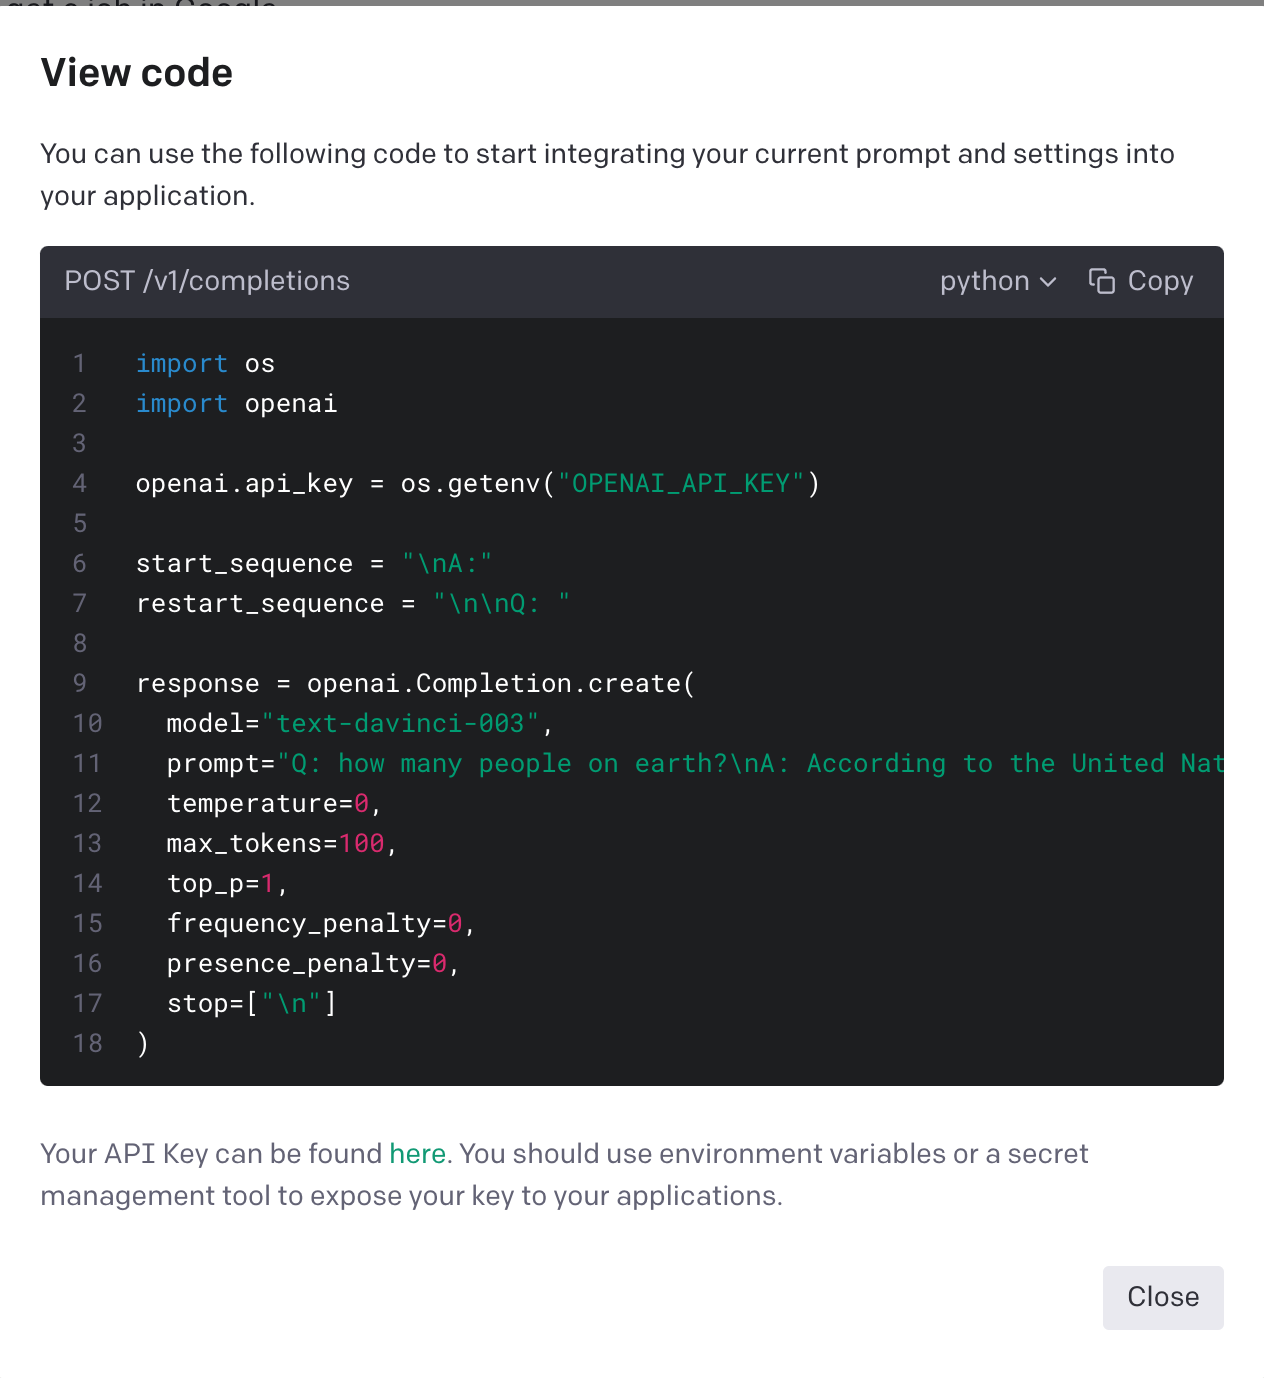Click the "OPENAI_API_KEY" string in code
Screen dimensions: 1264x1378
pyautogui.click(x=681, y=484)
